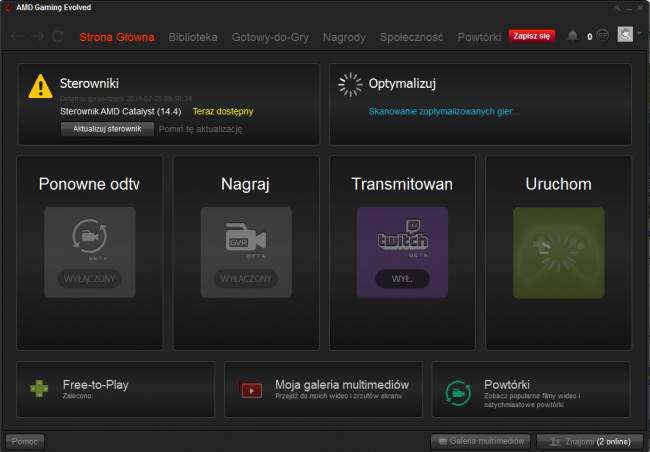The width and height of the screenshot is (650, 452).
Task: Click Teraz dostępny status text
Action: coord(223,112)
